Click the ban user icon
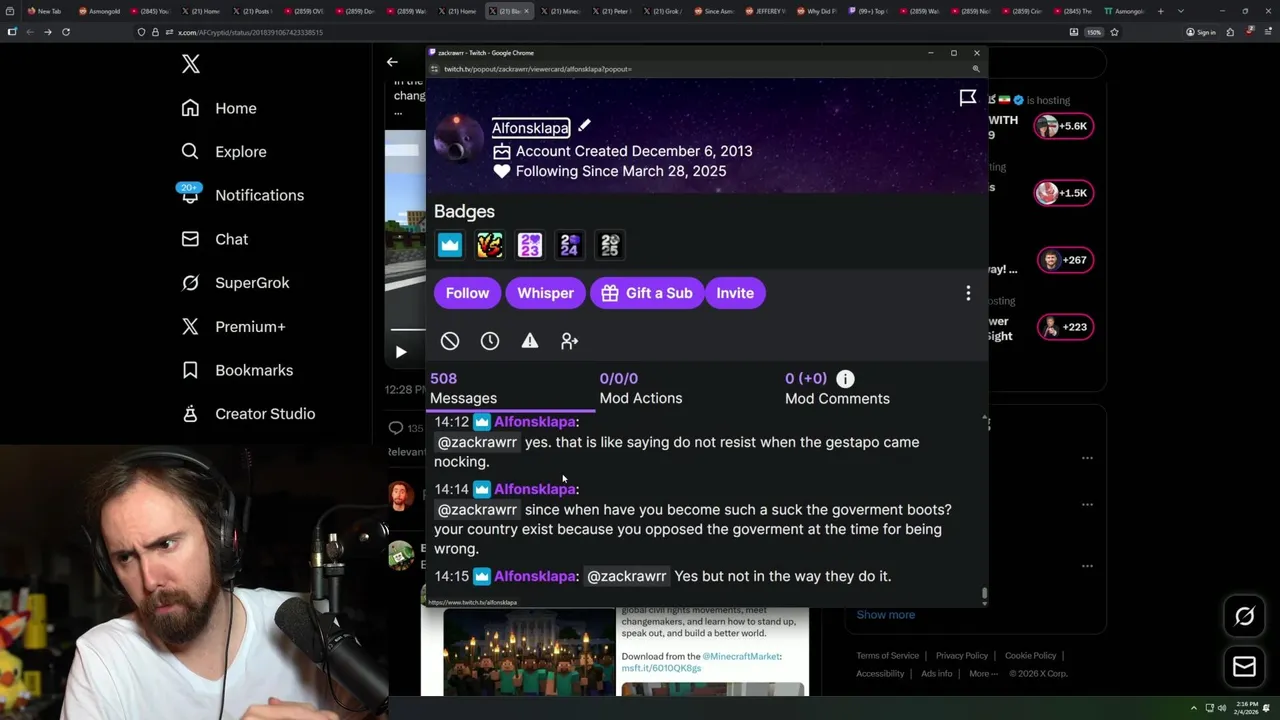1280x720 pixels. (450, 341)
